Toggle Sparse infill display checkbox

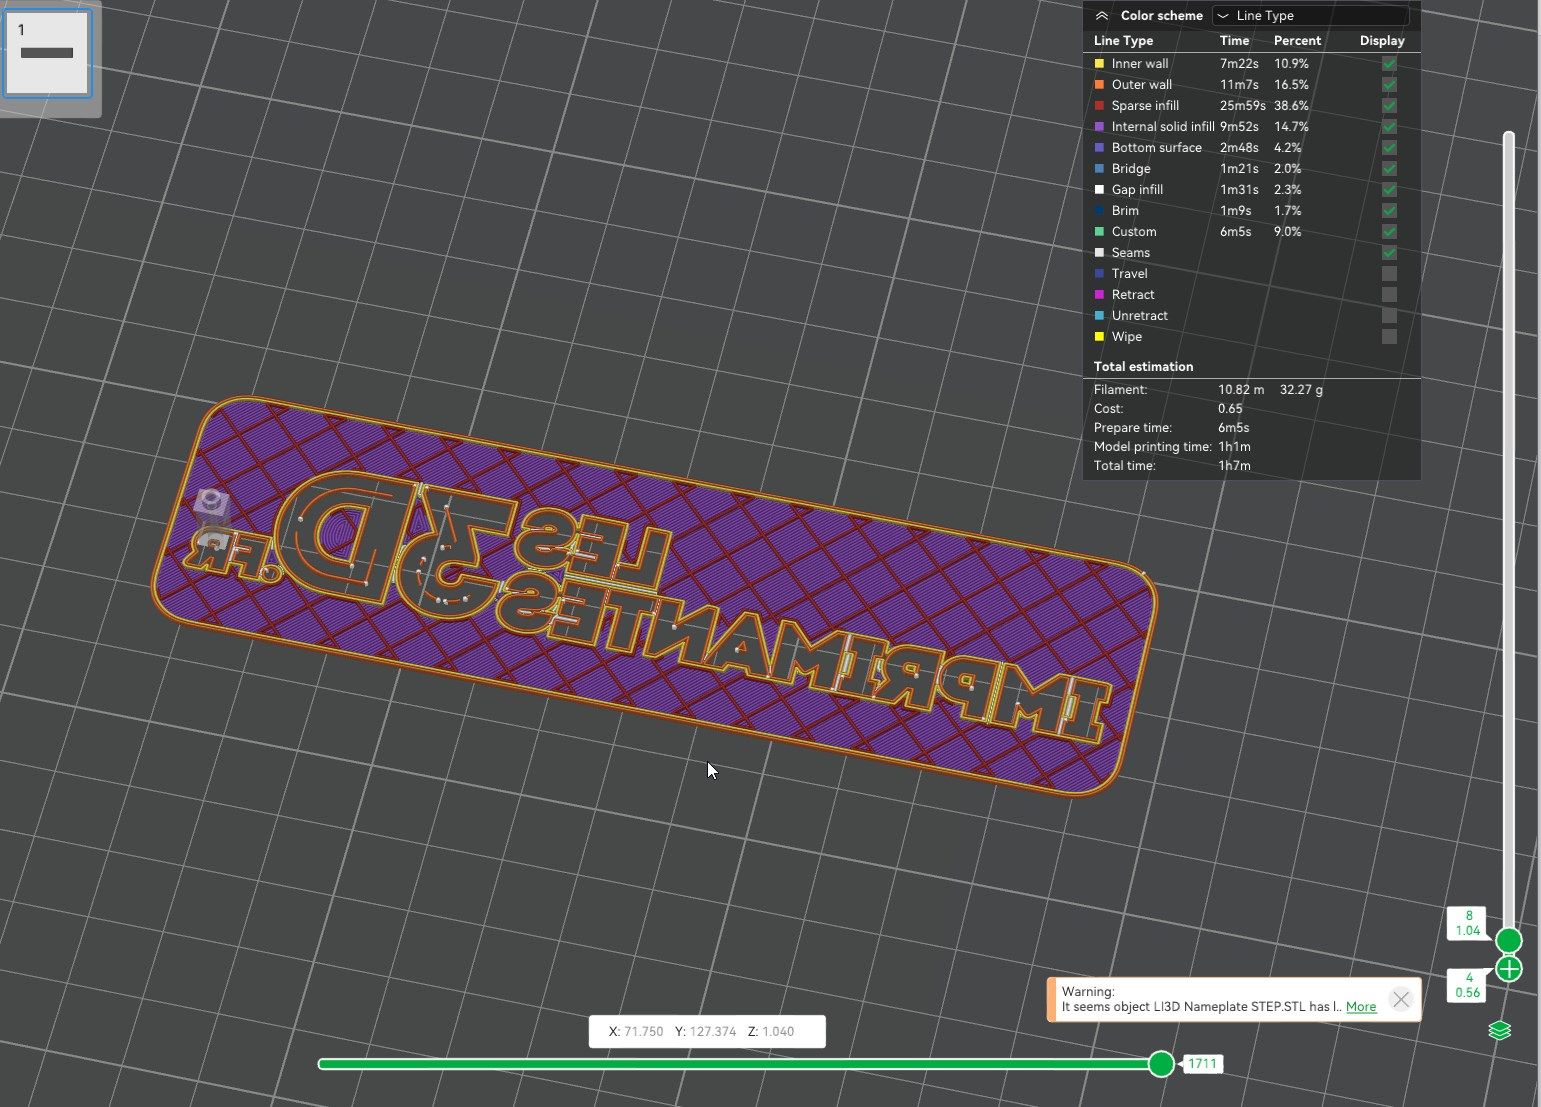(x=1389, y=105)
